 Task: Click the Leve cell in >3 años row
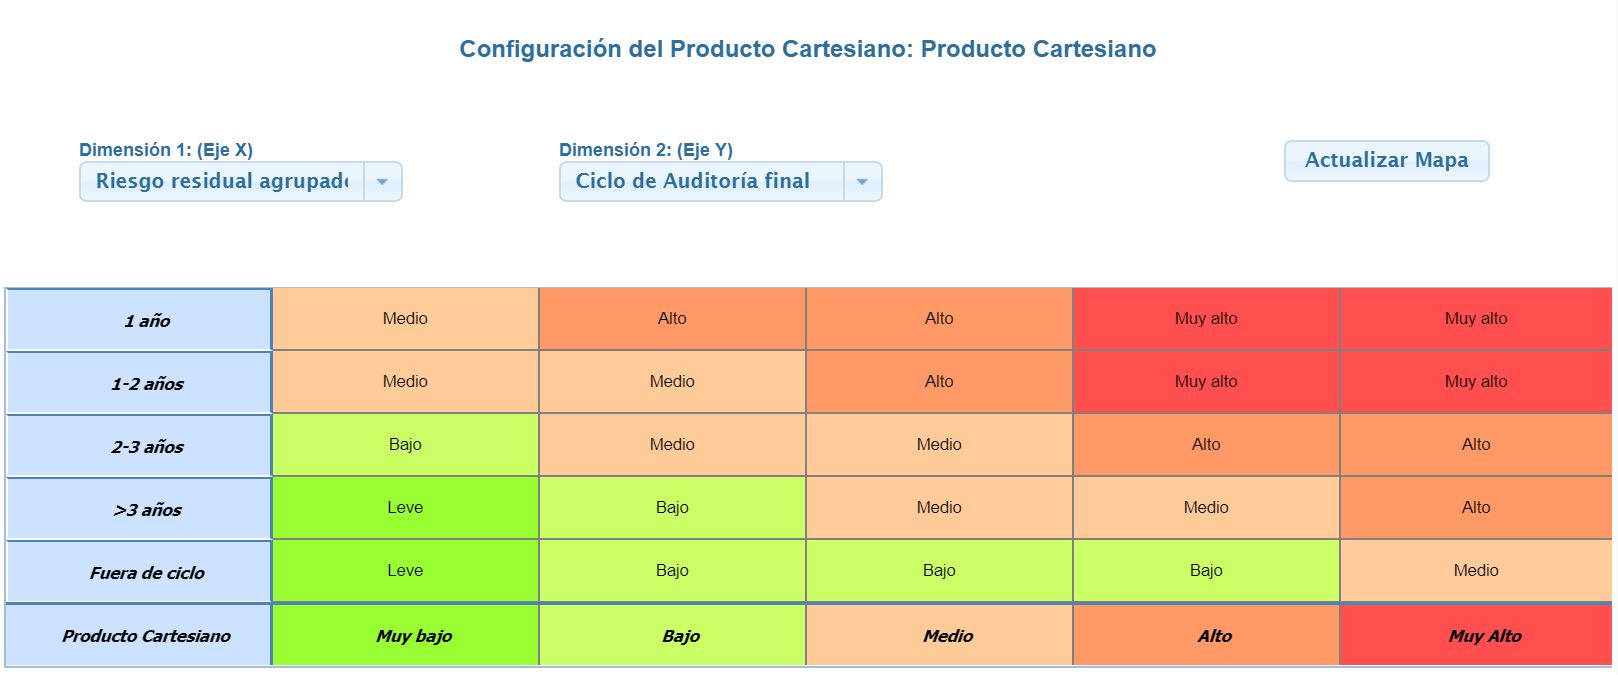[405, 508]
